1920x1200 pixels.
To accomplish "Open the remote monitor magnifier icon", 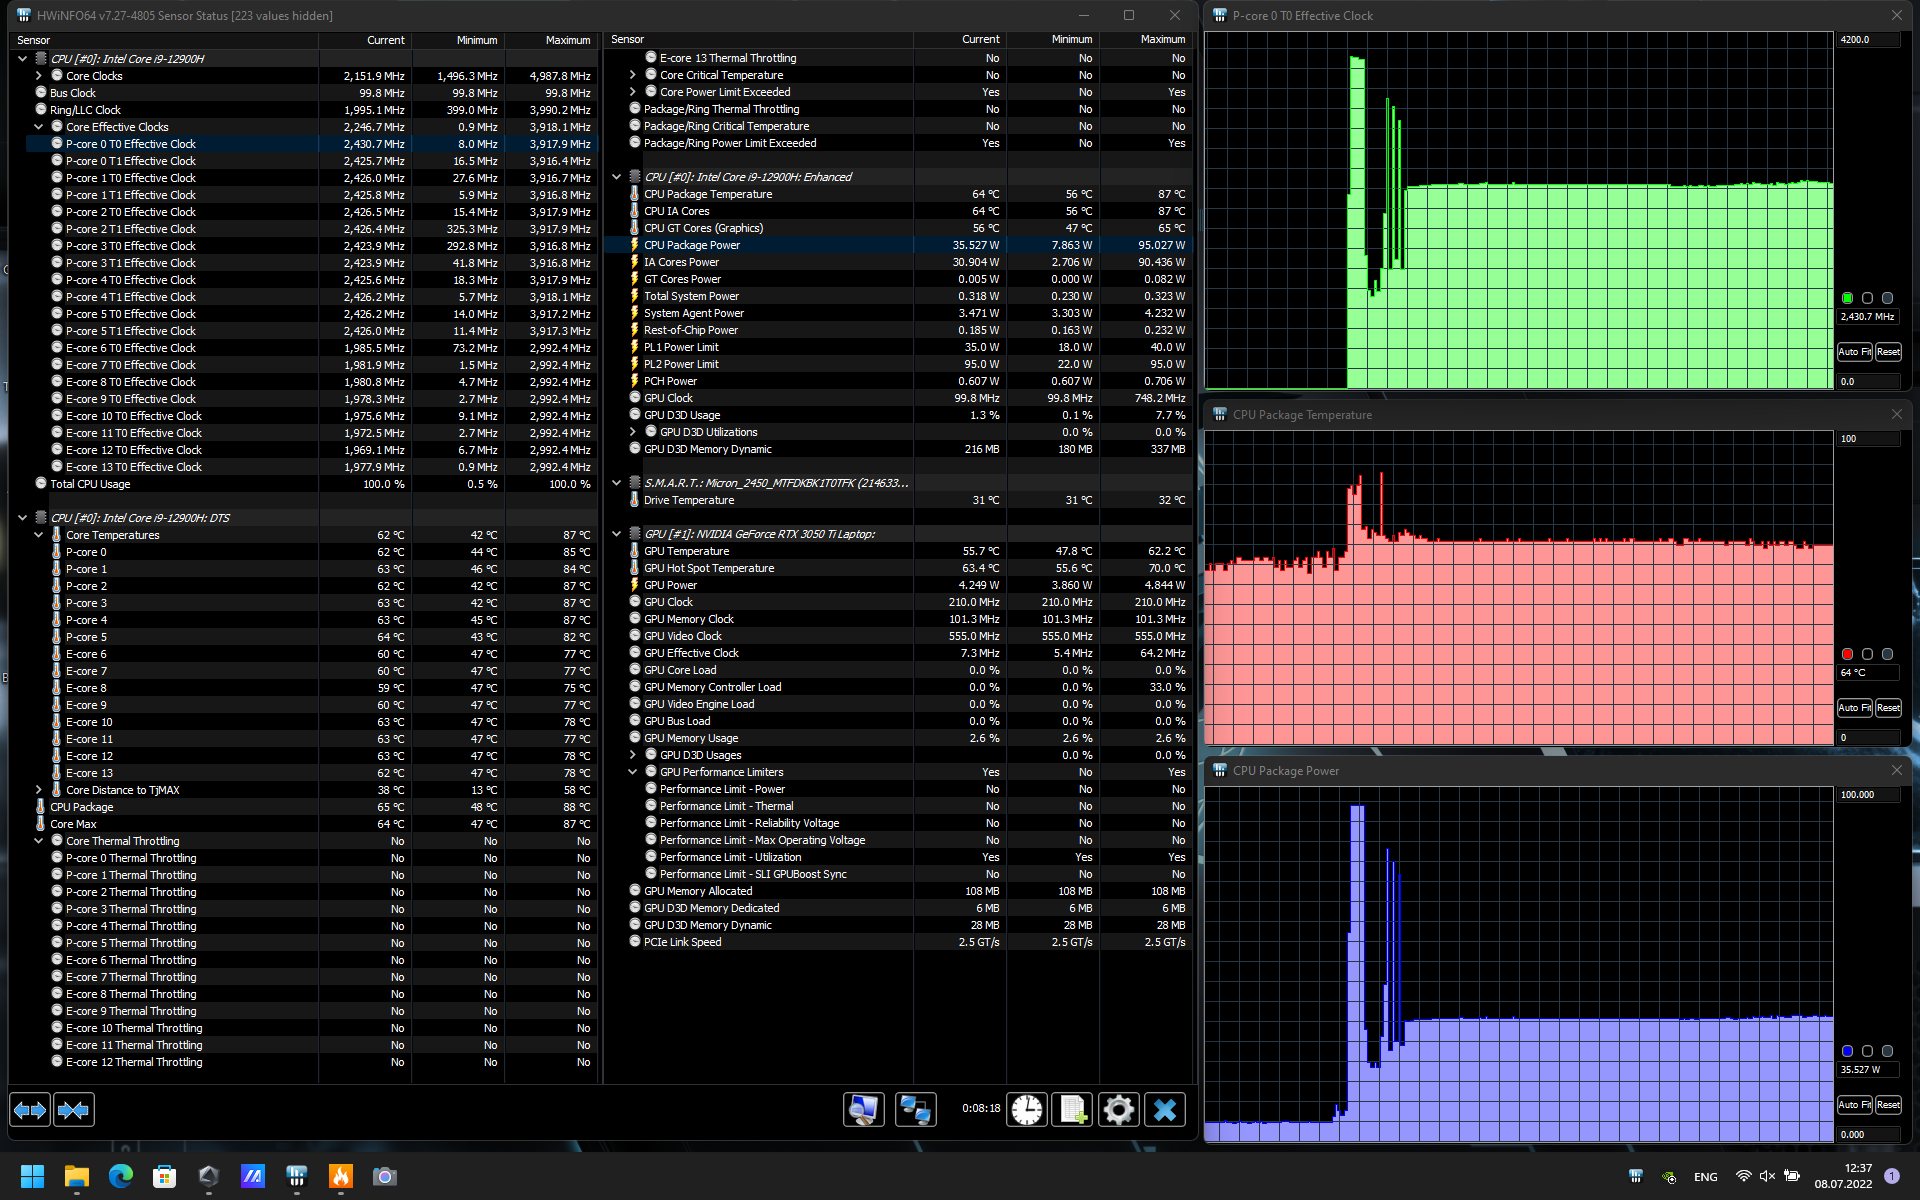I will [863, 1110].
